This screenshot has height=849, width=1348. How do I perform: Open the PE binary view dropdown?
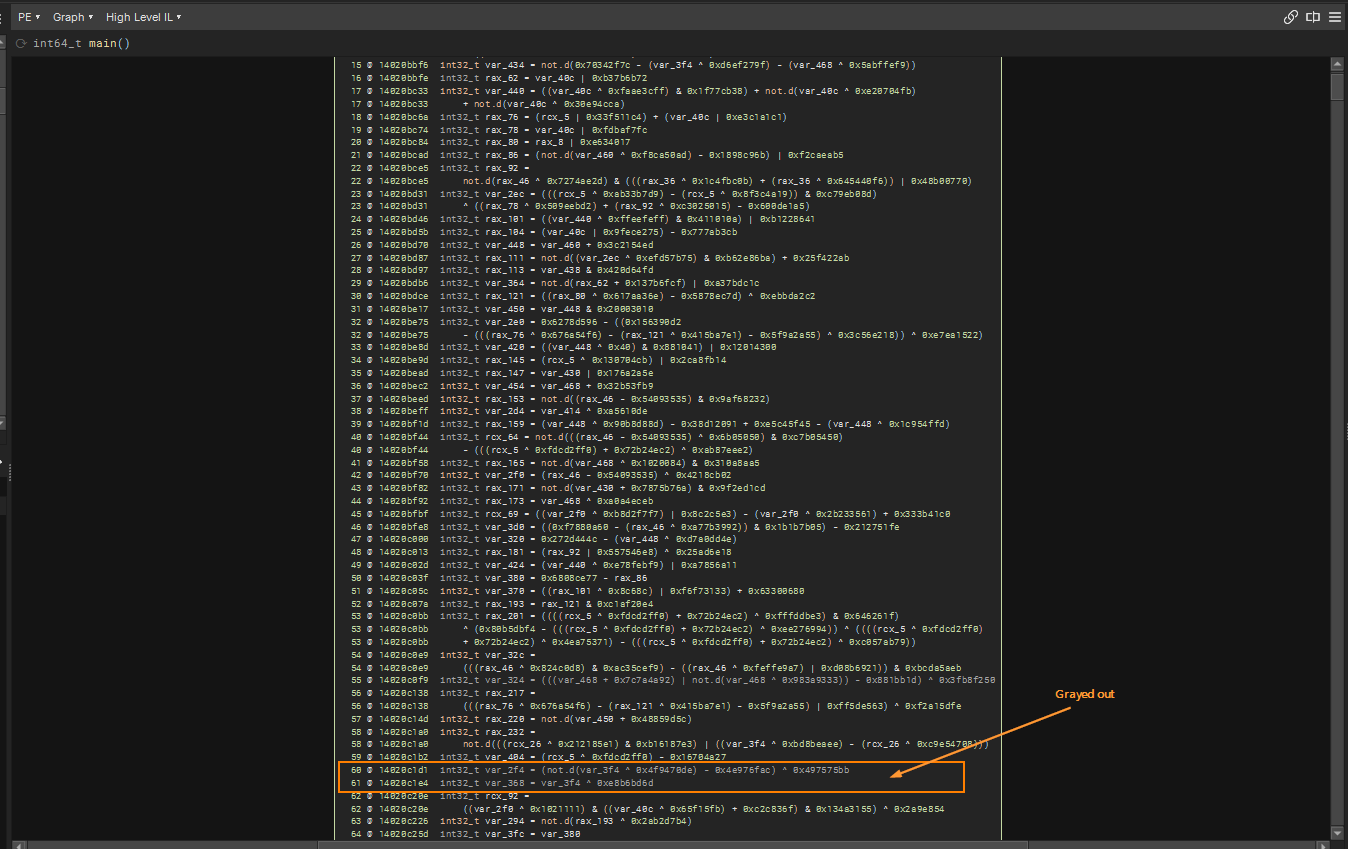[x=29, y=17]
